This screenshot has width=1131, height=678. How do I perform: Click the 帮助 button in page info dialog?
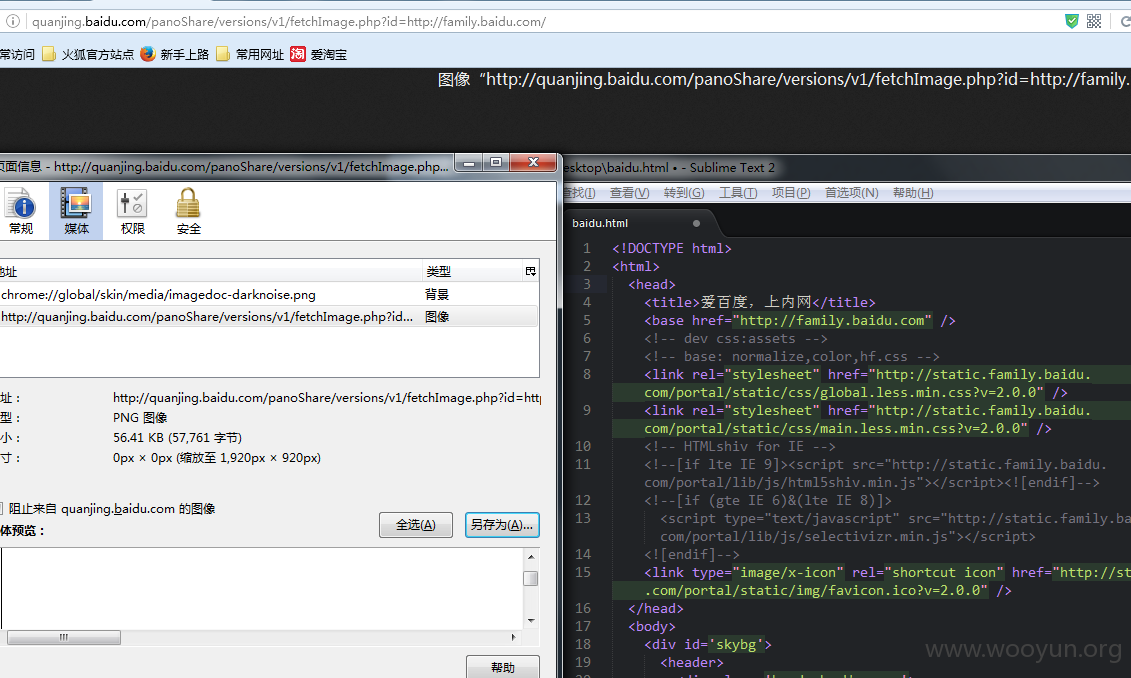coord(503,667)
